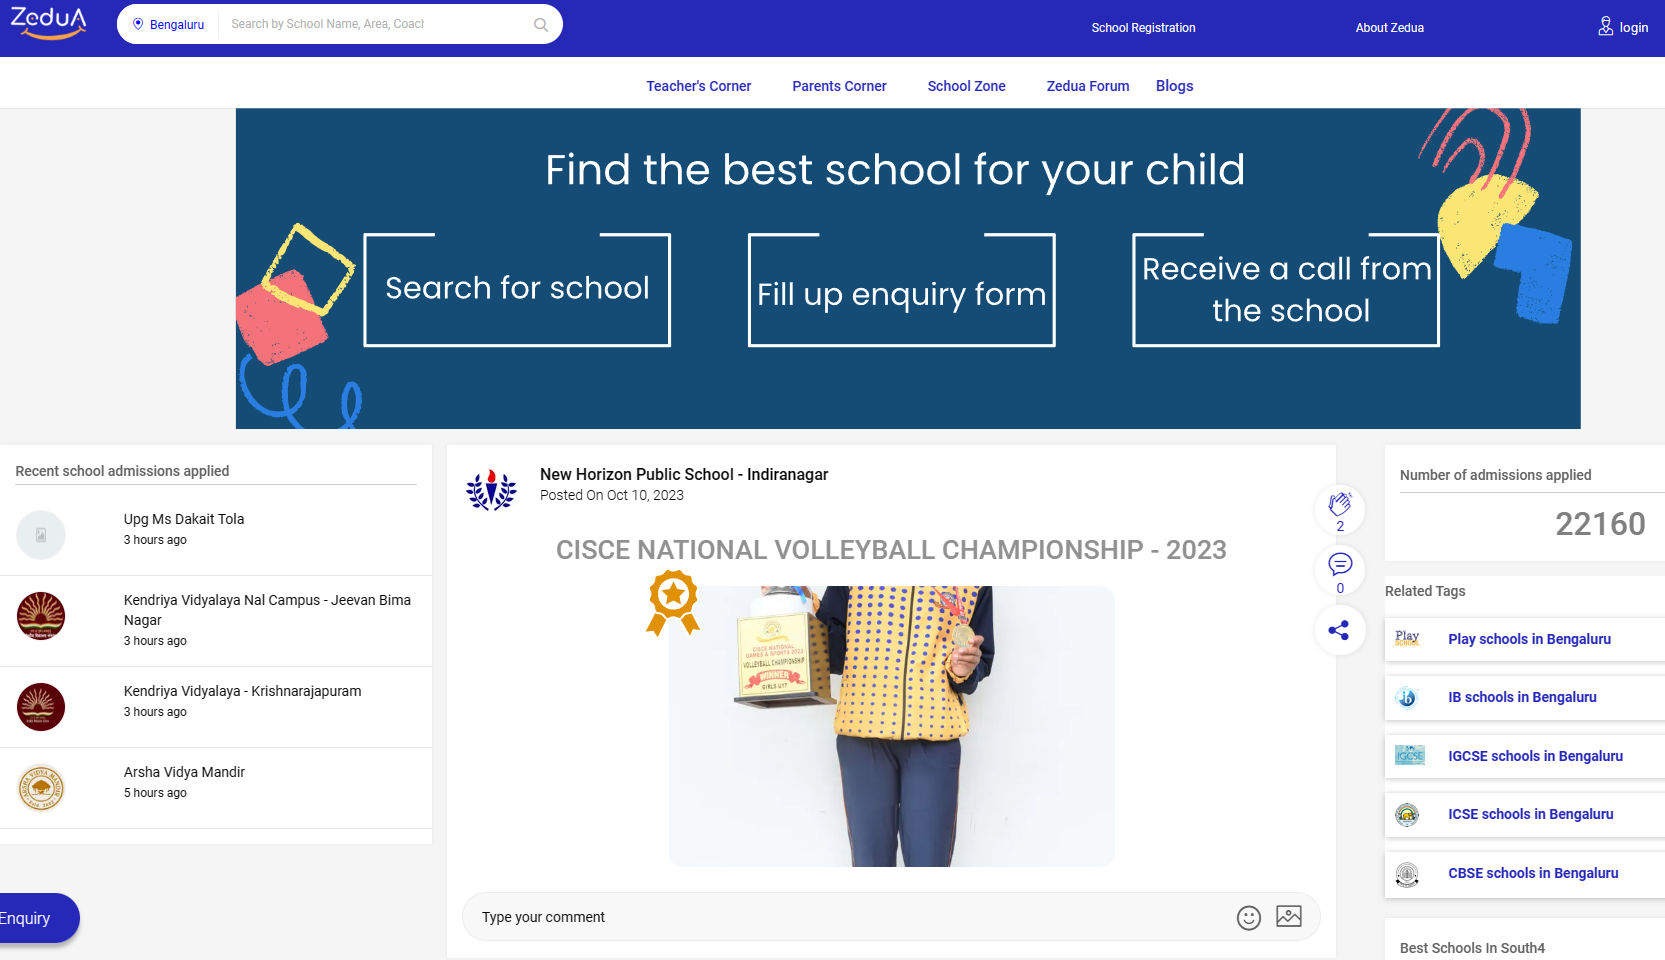Open the School Zone menu
This screenshot has height=960, width=1665.
click(966, 86)
